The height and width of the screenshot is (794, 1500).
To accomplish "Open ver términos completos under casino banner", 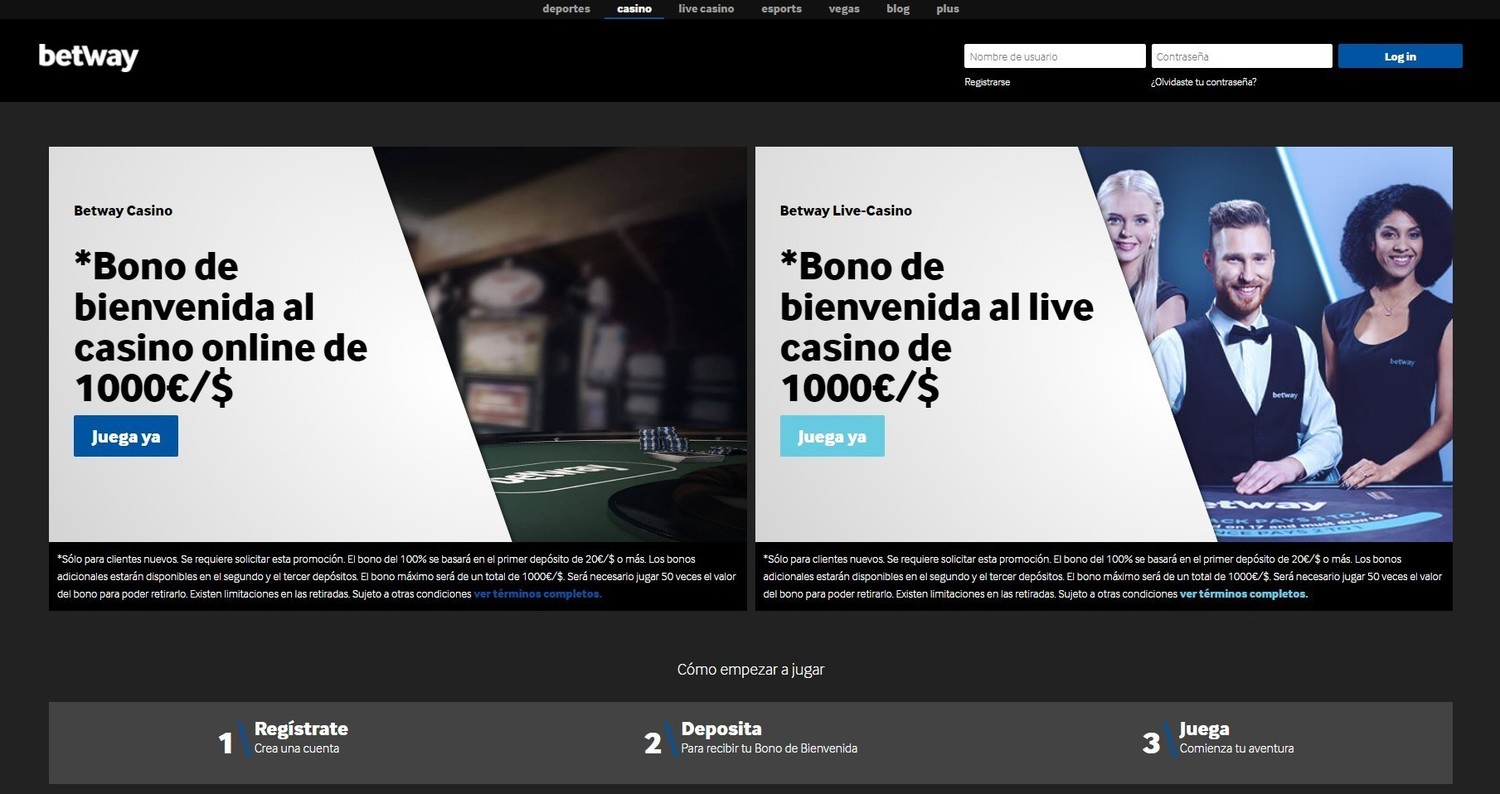I will (538, 594).
